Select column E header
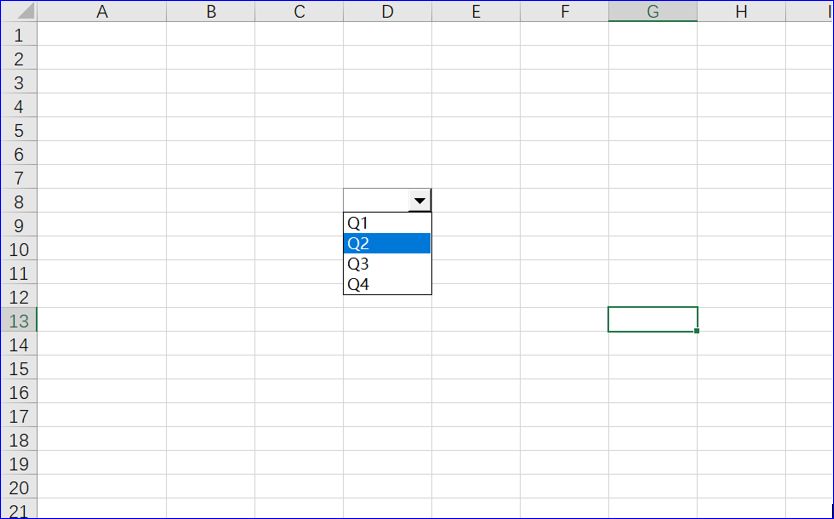The height and width of the screenshot is (519, 834). click(476, 11)
